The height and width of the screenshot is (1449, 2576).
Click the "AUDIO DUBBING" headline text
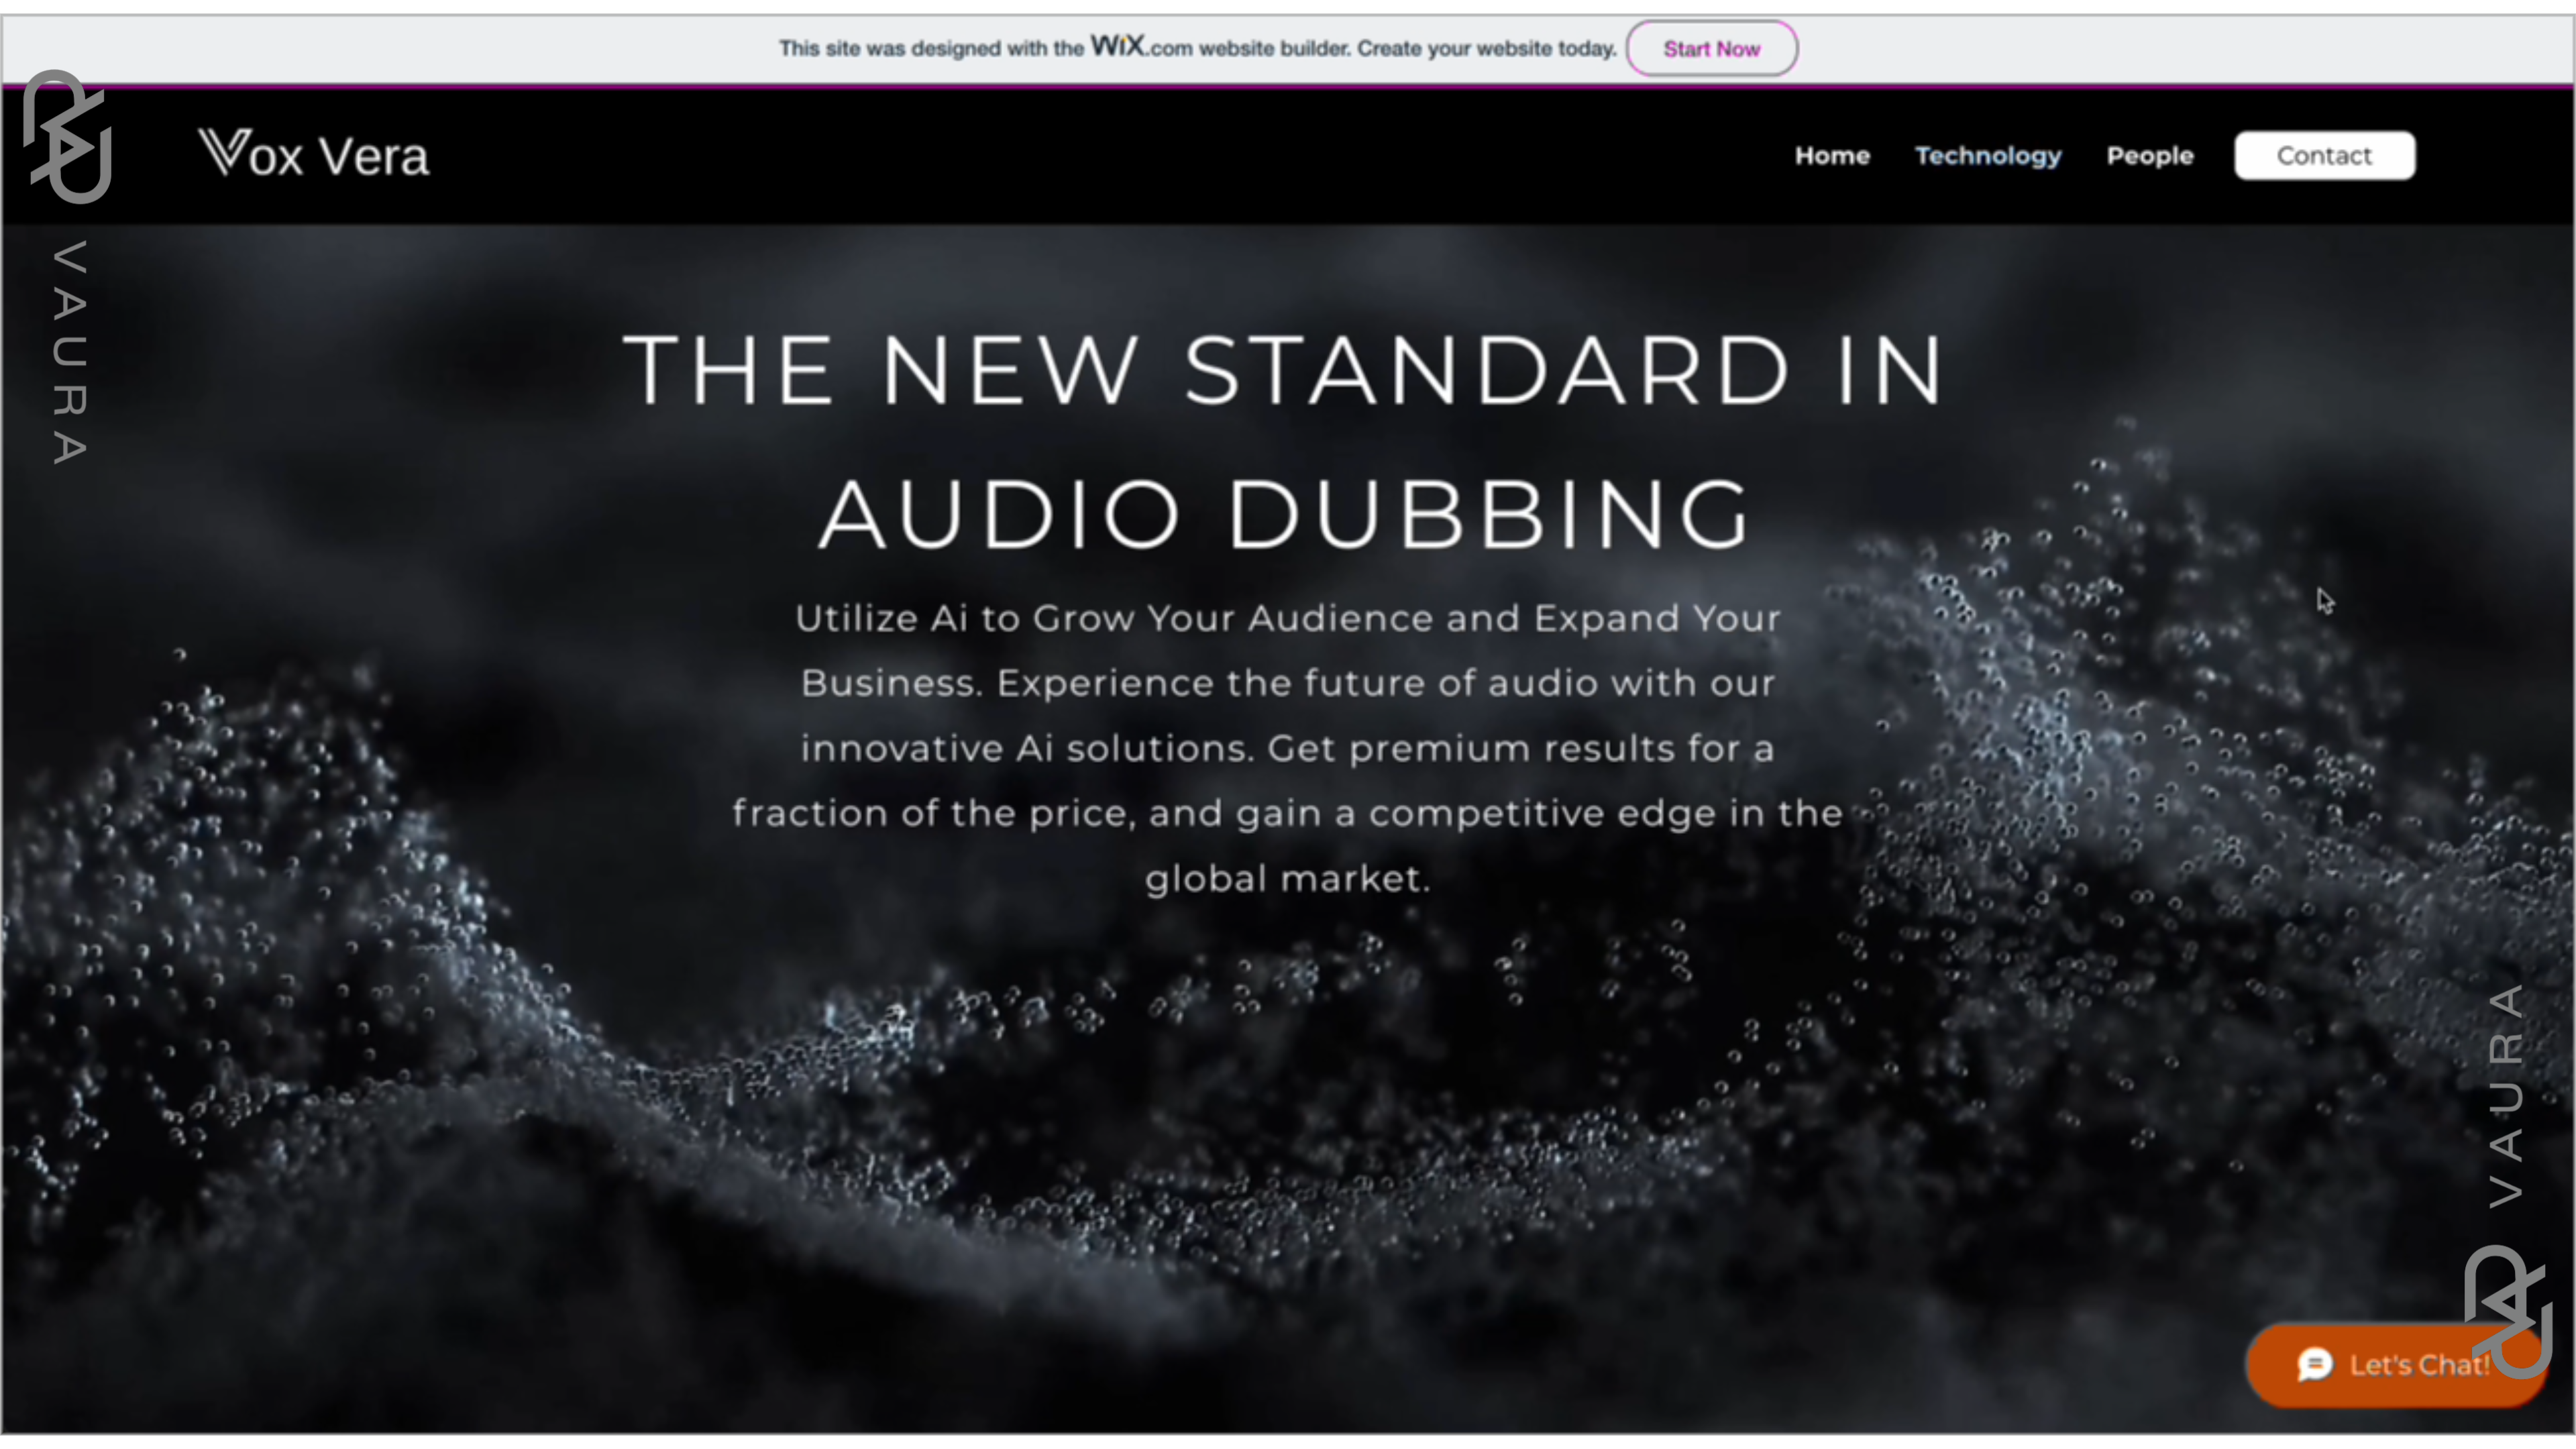click(x=1285, y=513)
